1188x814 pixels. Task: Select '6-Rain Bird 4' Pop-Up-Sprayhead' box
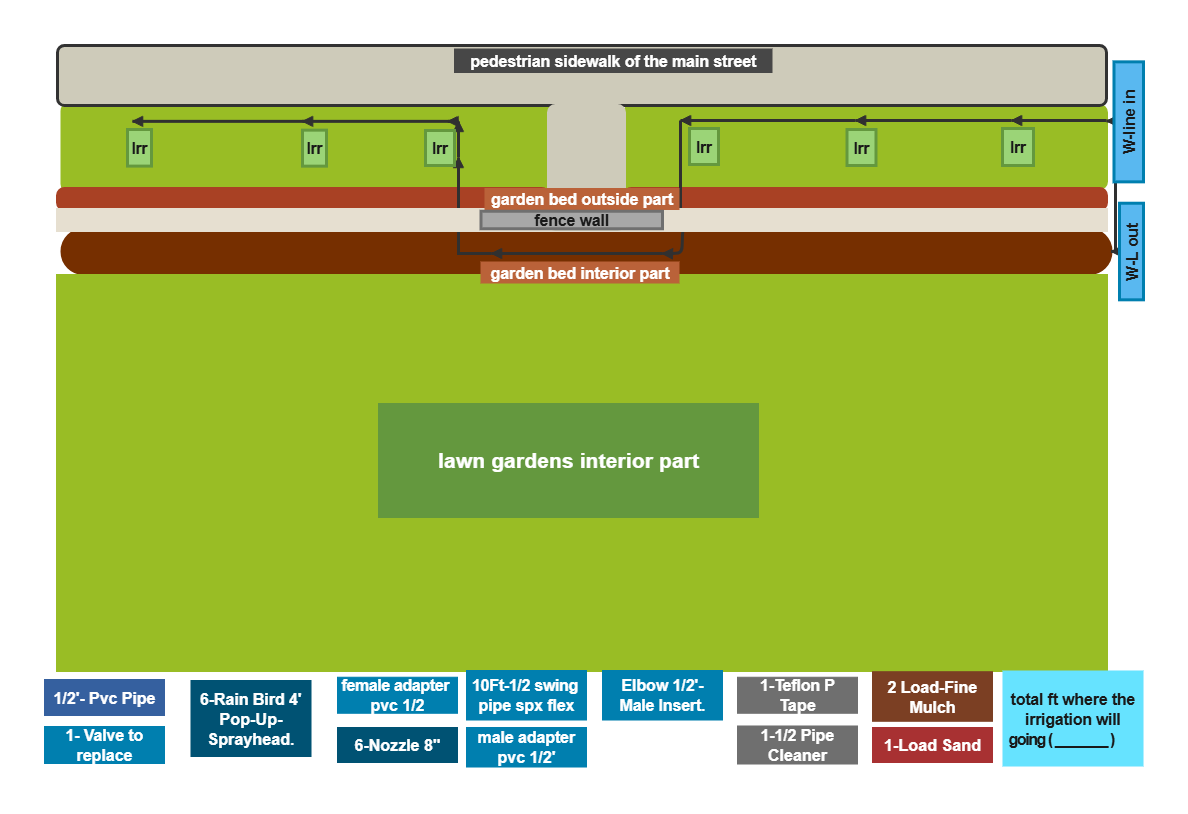pos(251,719)
